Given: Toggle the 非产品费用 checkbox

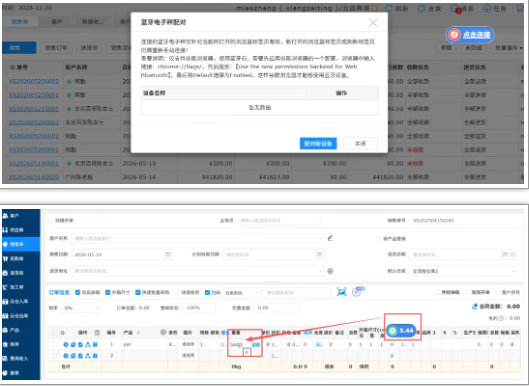Looking at the screenshot, I should (379, 239).
